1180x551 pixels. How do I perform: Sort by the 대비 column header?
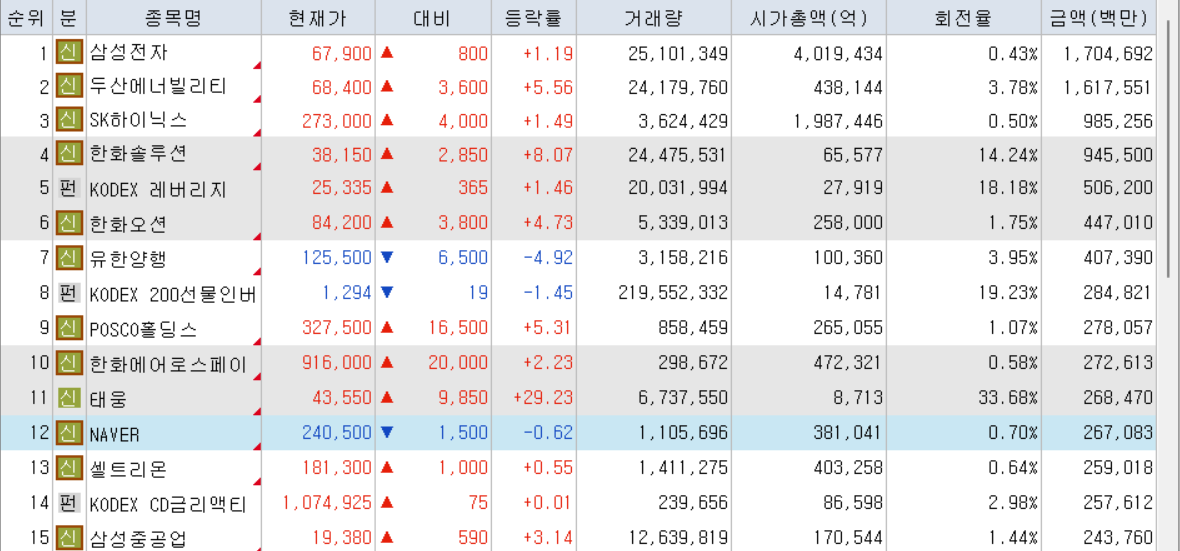point(433,18)
